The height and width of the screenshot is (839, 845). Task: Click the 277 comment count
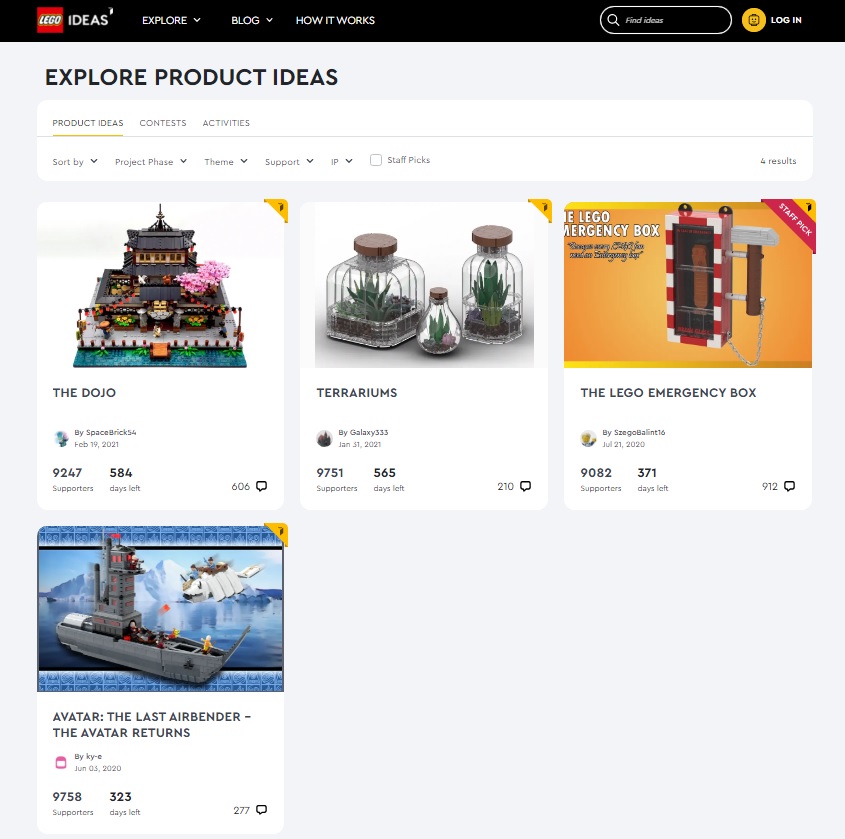(x=241, y=810)
